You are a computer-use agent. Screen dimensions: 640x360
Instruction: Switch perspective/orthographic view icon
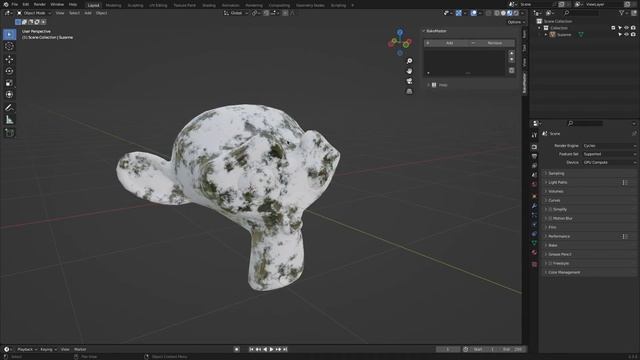tap(409, 91)
